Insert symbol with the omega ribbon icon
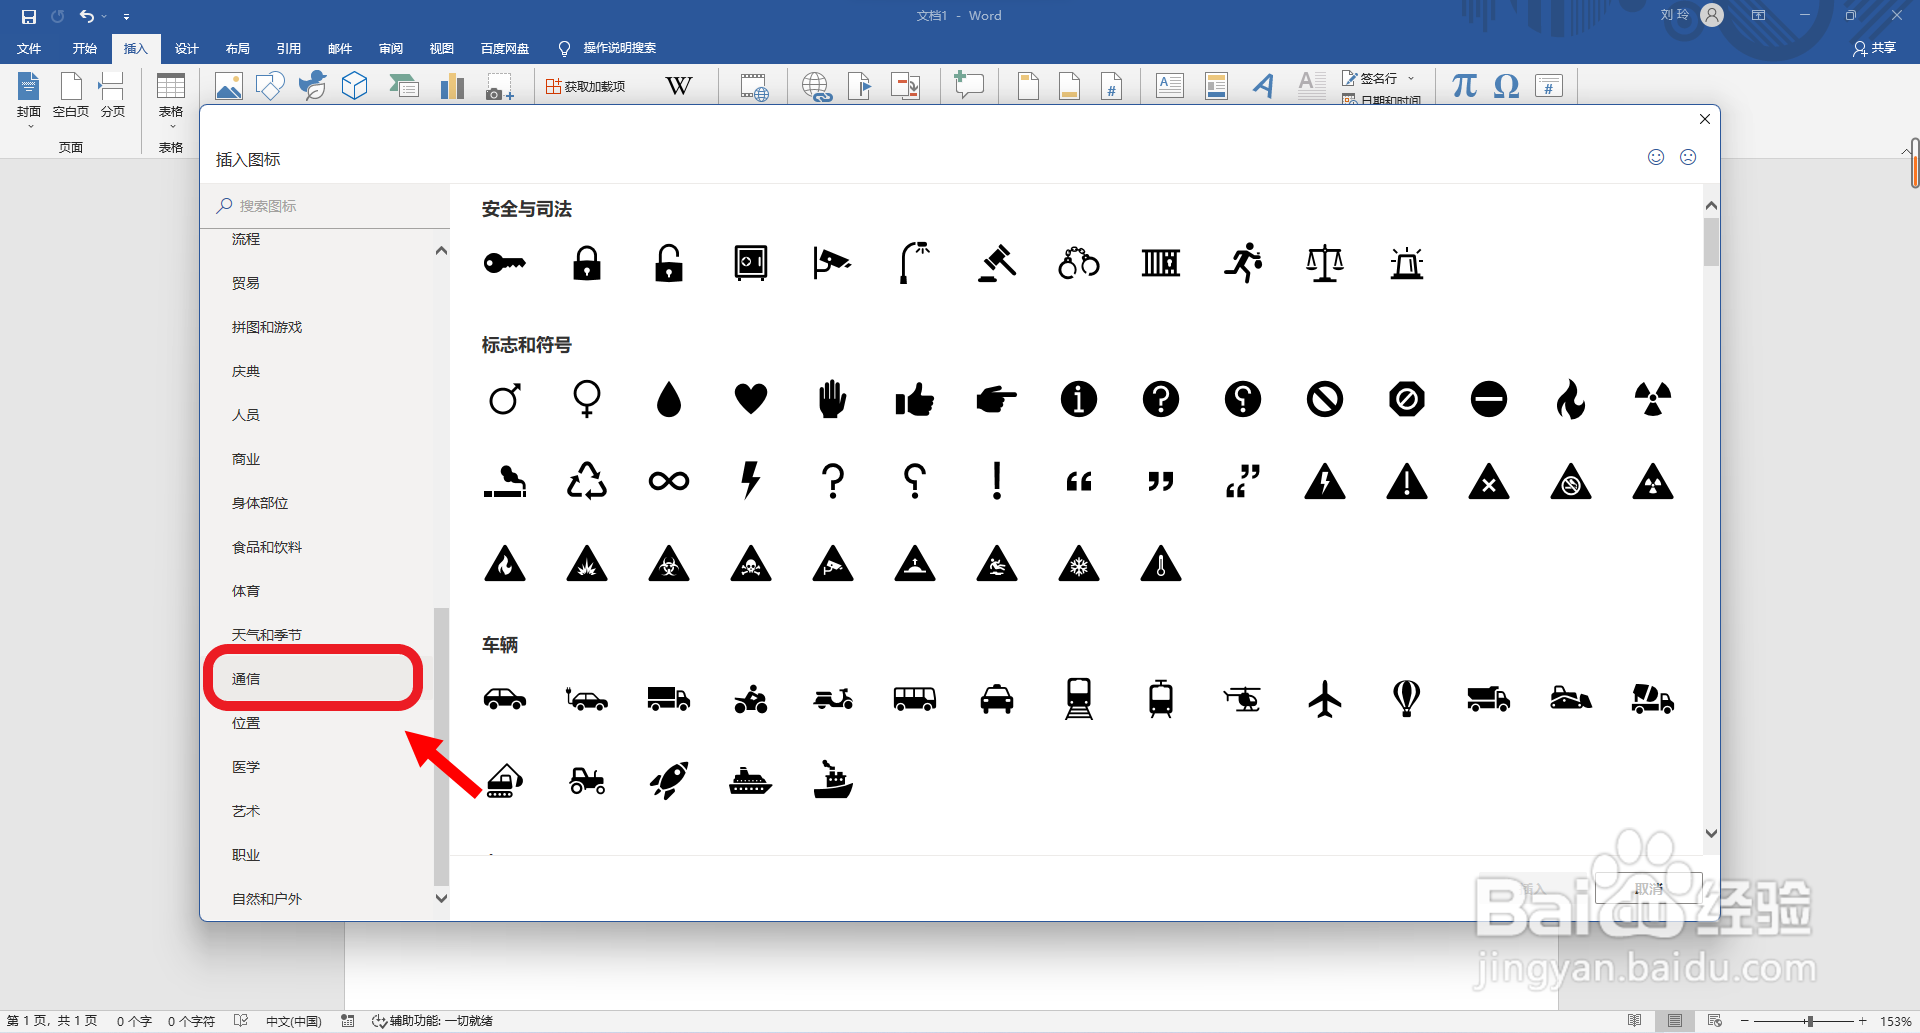 pos(1507,86)
